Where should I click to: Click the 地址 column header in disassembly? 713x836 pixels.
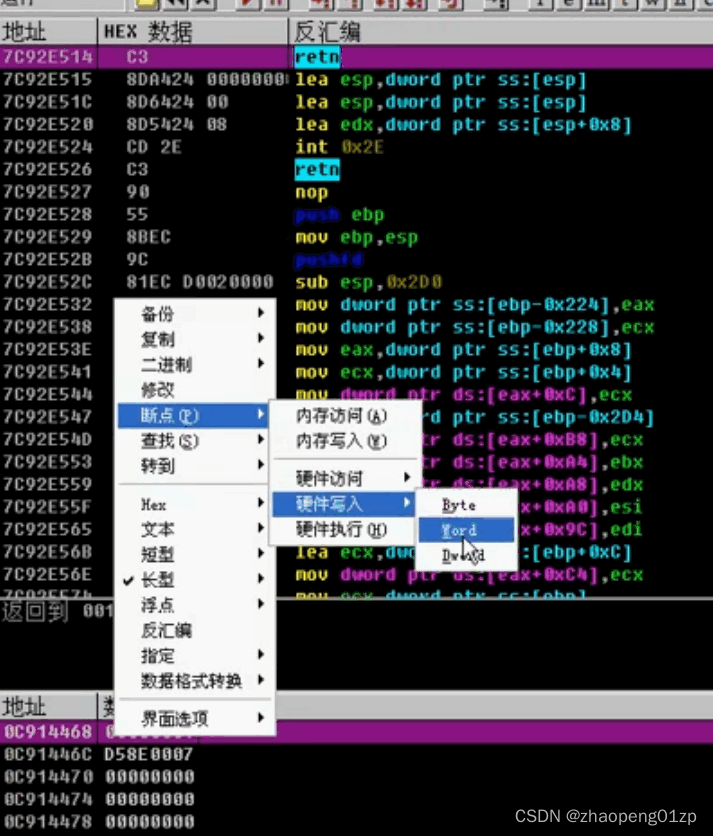pos(49,32)
